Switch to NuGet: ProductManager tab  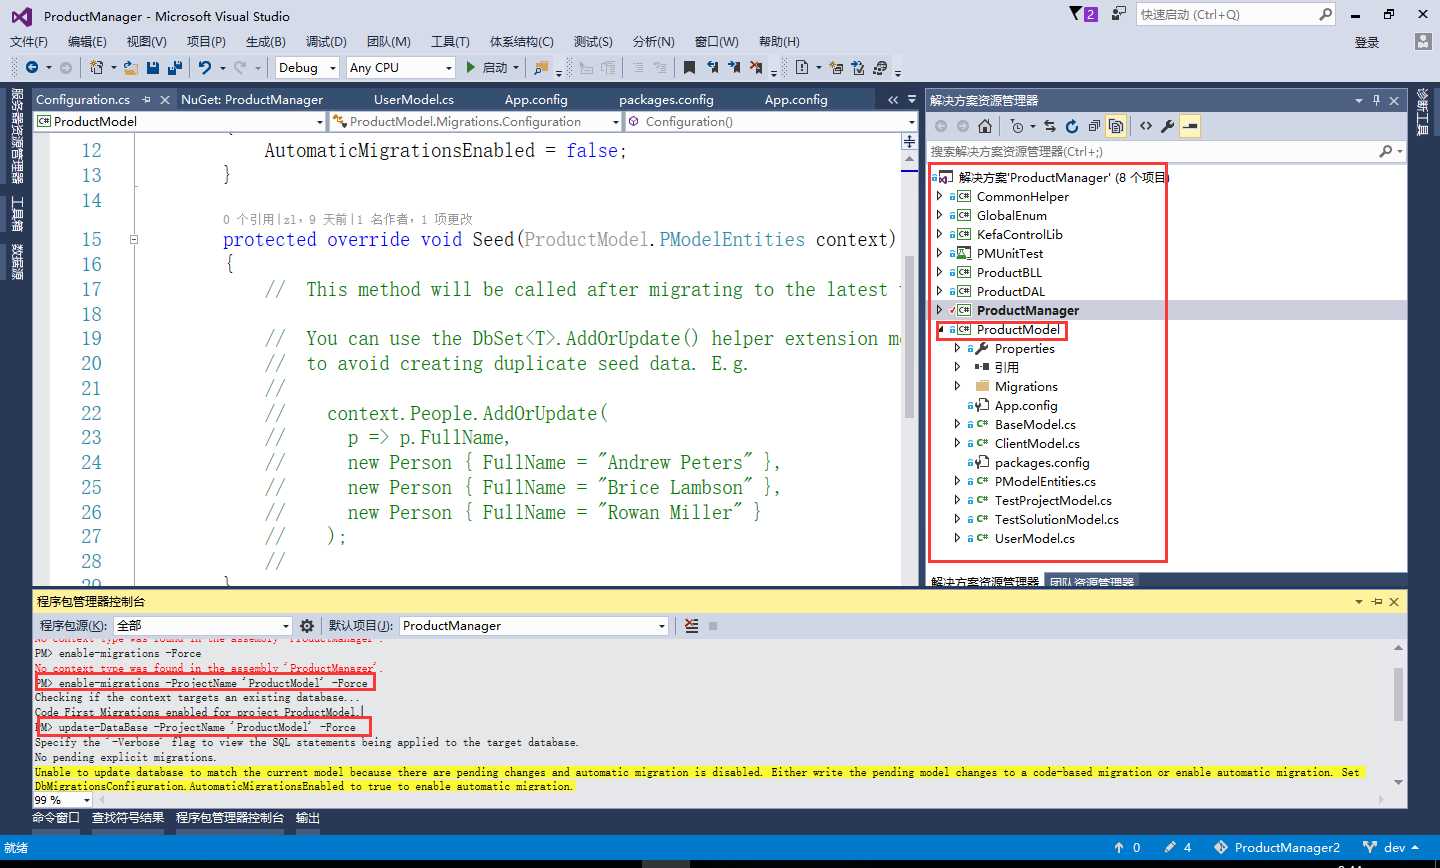tap(252, 99)
